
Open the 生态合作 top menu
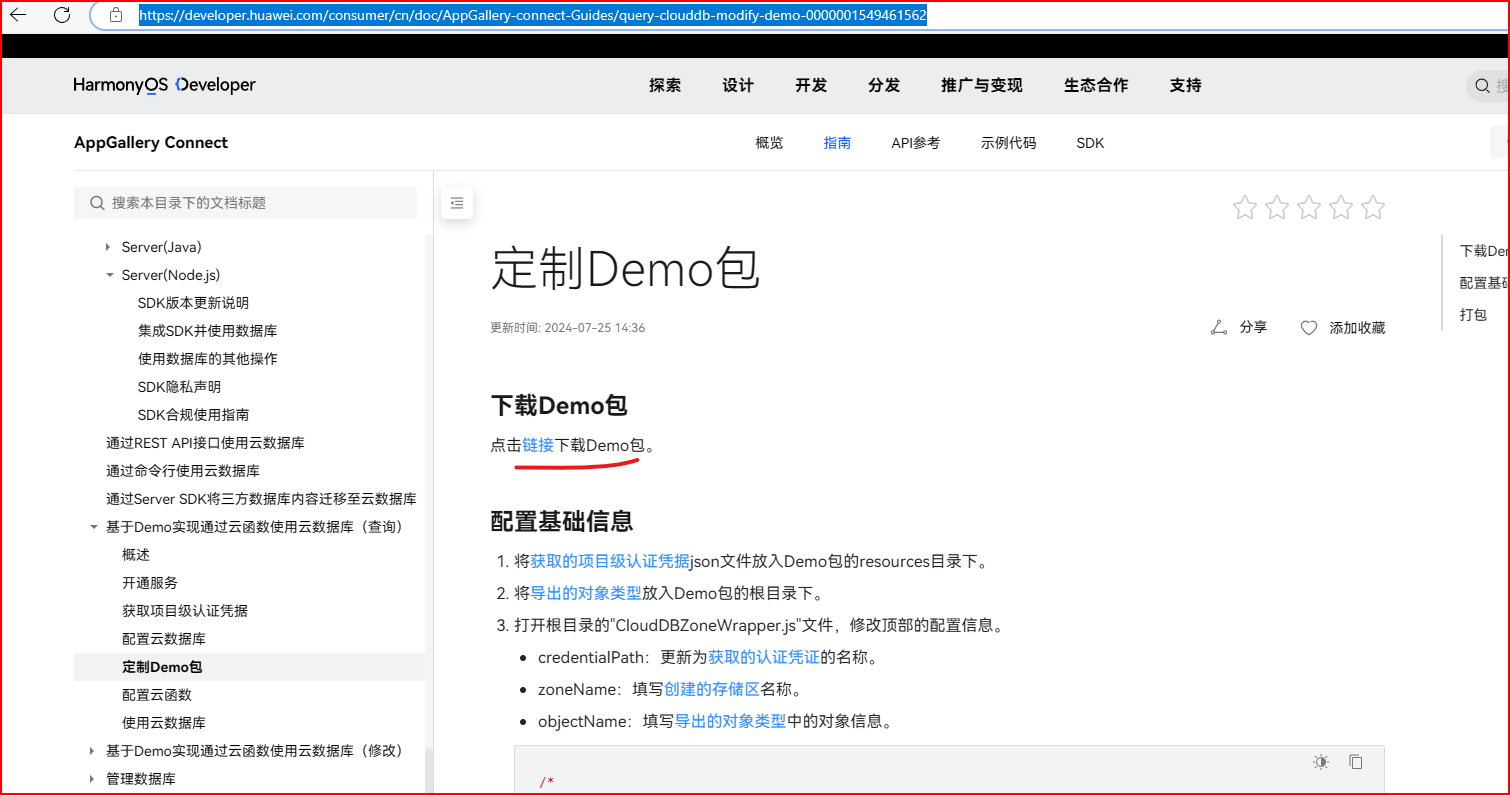pos(1096,86)
